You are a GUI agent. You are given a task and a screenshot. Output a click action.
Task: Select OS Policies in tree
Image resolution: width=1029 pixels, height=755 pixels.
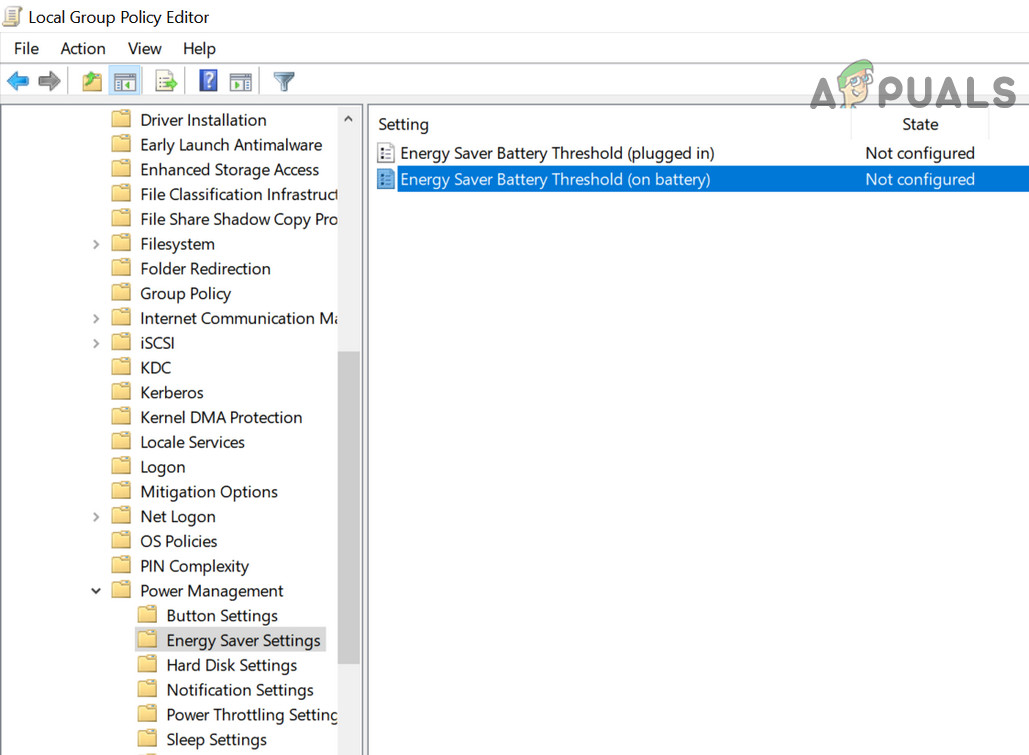click(x=178, y=542)
